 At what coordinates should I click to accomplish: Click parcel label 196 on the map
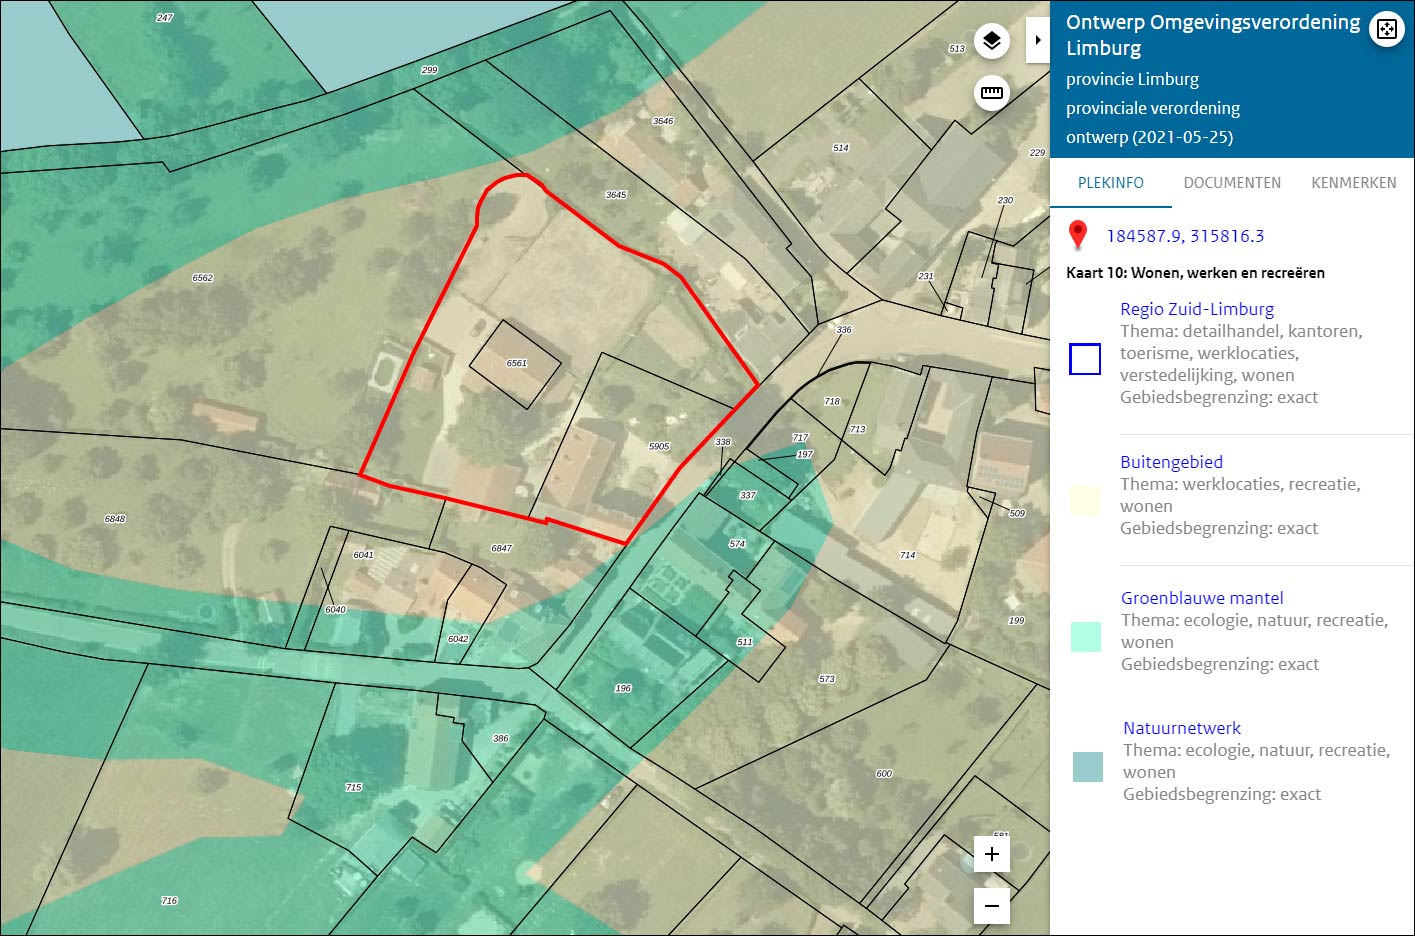pyautogui.click(x=623, y=689)
